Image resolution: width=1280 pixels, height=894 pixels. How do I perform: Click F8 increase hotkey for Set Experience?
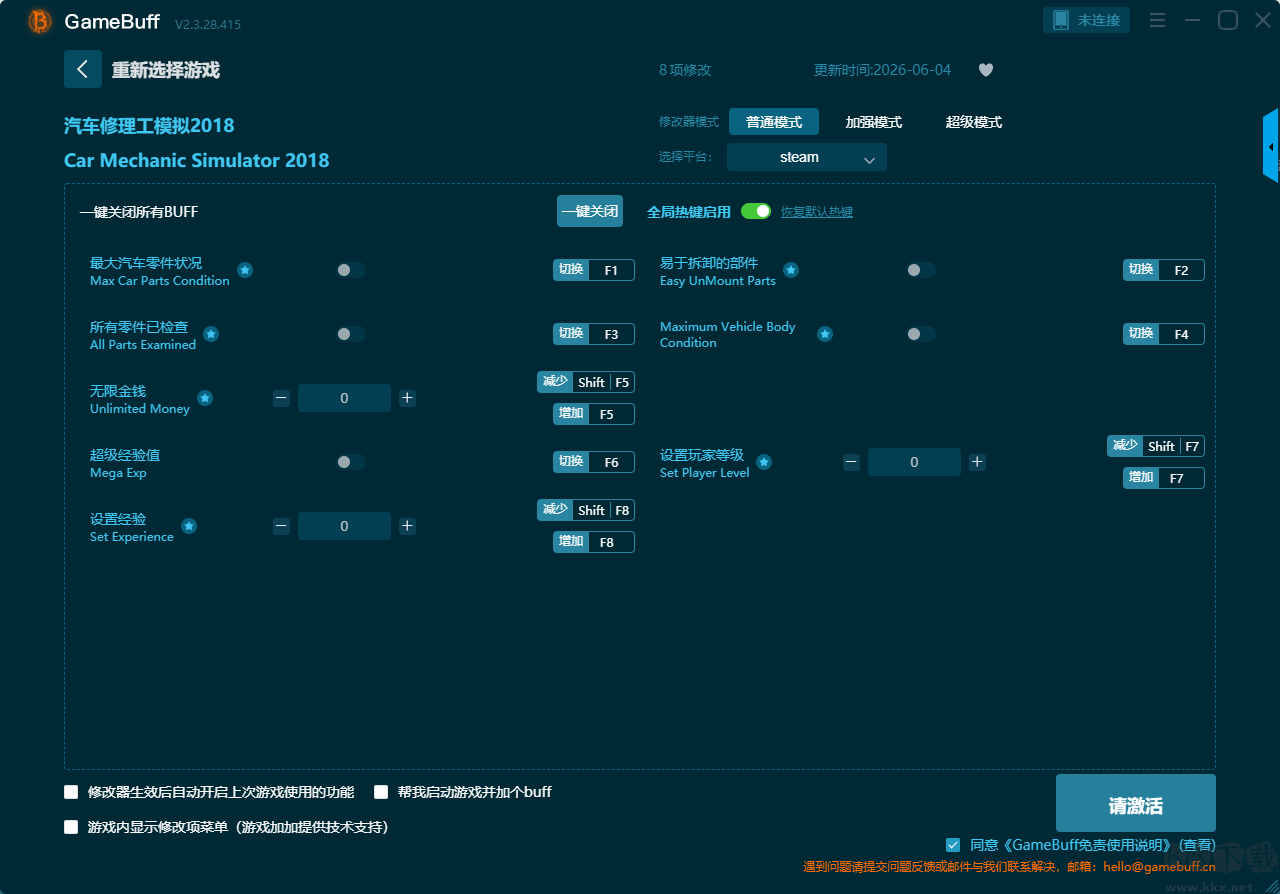[x=594, y=542]
